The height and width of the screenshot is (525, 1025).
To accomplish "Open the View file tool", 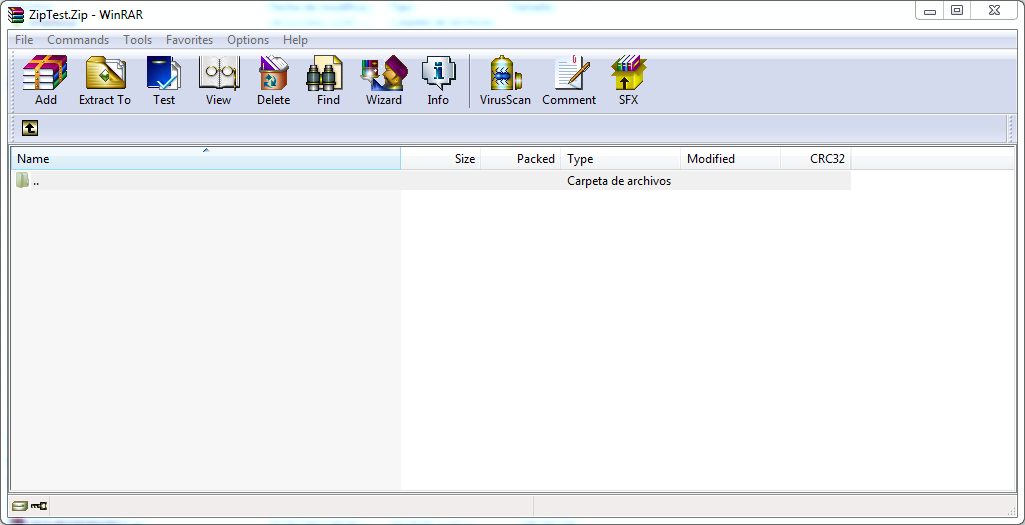I will [218, 80].
